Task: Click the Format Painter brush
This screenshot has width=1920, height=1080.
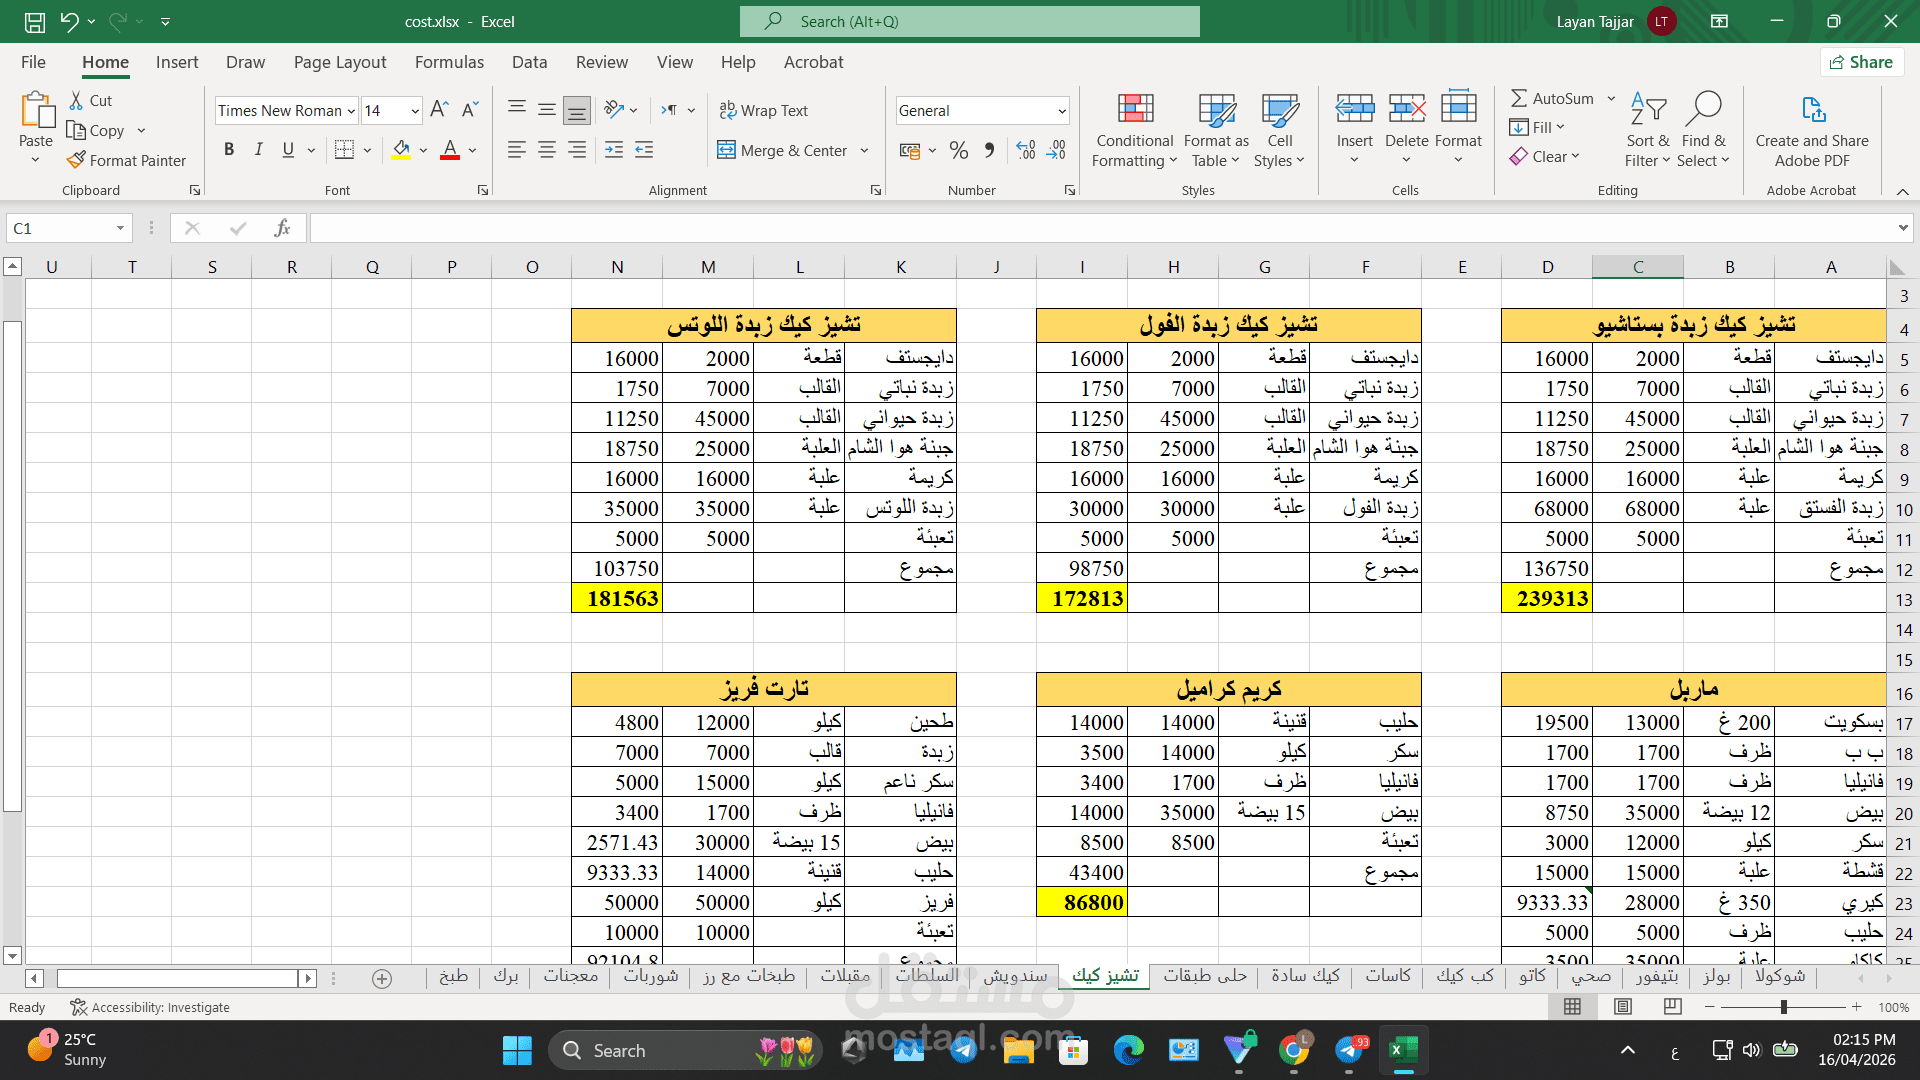Action: pos(76,160)
